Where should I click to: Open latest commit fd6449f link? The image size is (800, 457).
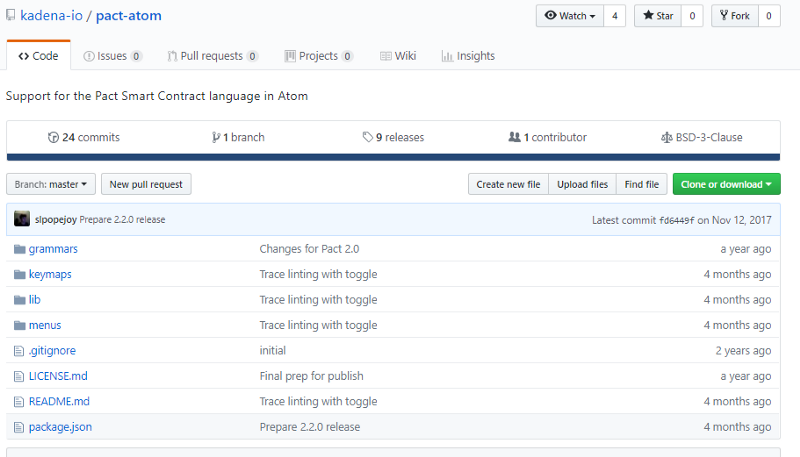[676, 220]
